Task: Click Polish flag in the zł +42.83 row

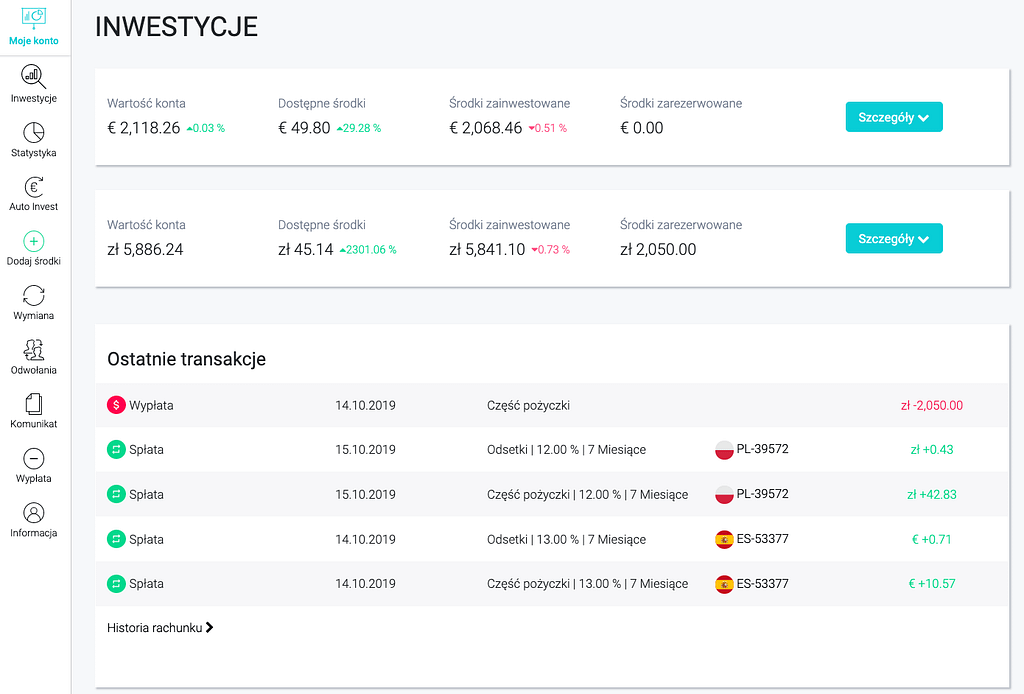Action: pyautogui.click(x=724, y=495)
